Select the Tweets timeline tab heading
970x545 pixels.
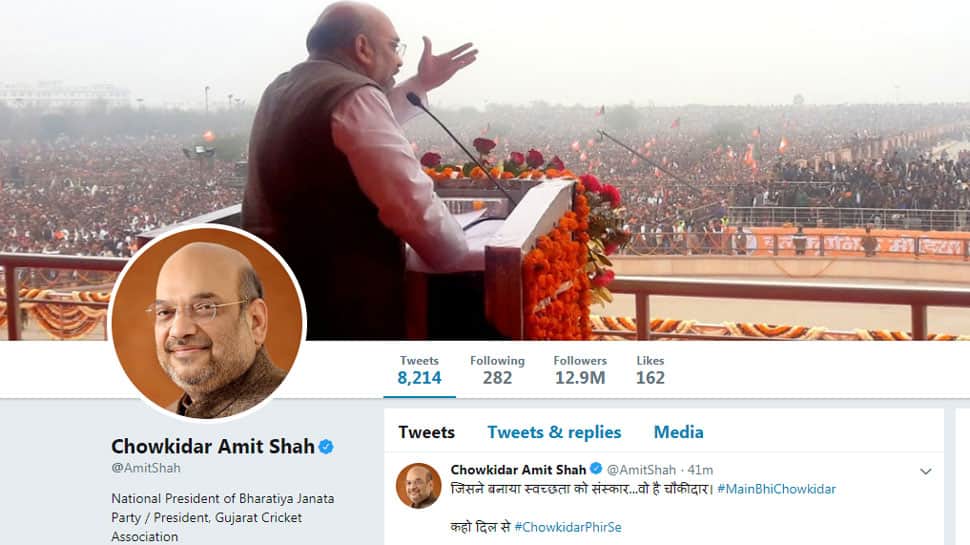click(426, 432)
